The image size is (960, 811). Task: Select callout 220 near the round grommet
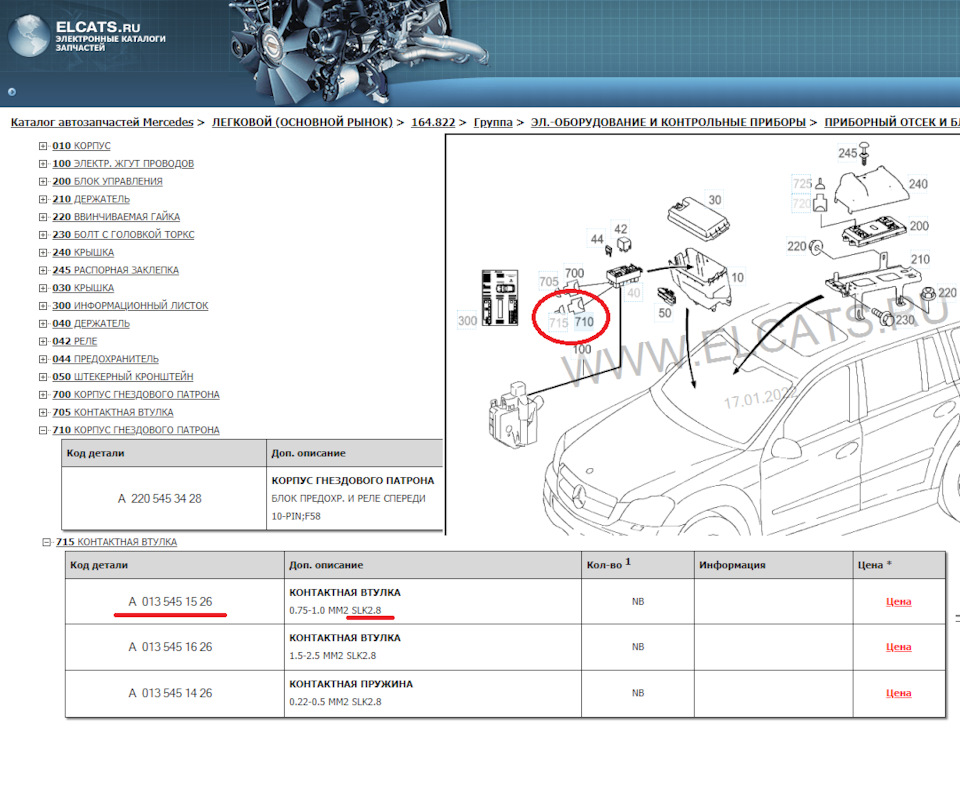(x=796, y=245)
